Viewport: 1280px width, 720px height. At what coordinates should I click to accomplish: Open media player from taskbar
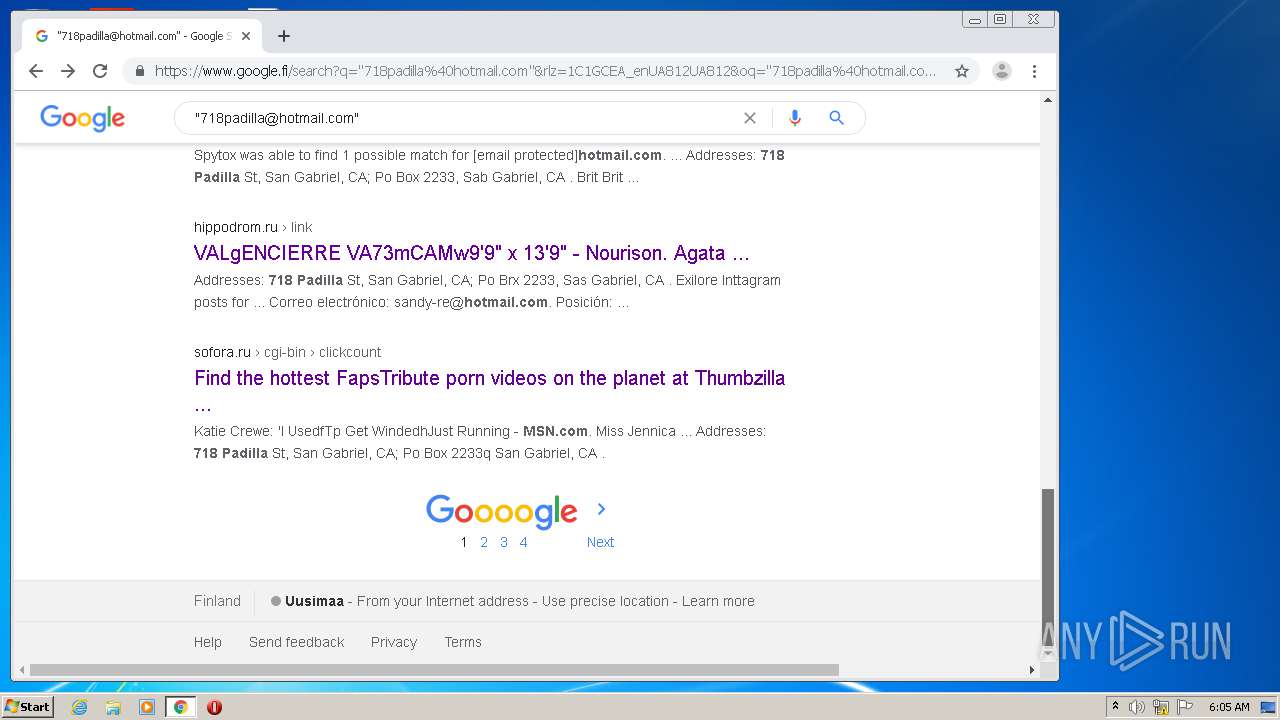[147, 707]
